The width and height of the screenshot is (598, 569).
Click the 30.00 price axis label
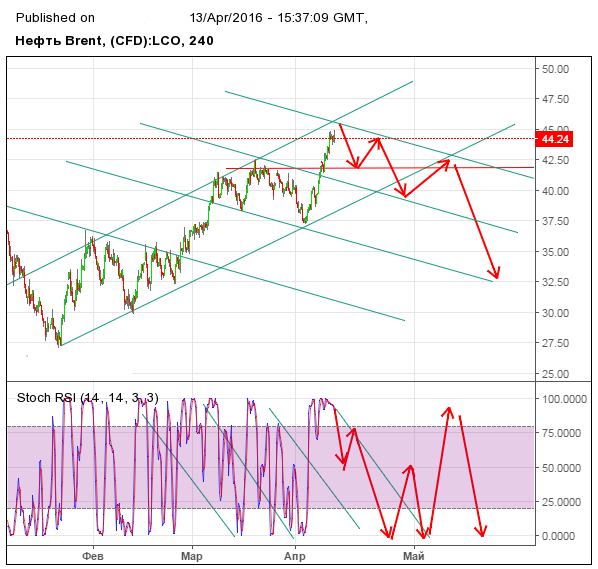(555, 313)
